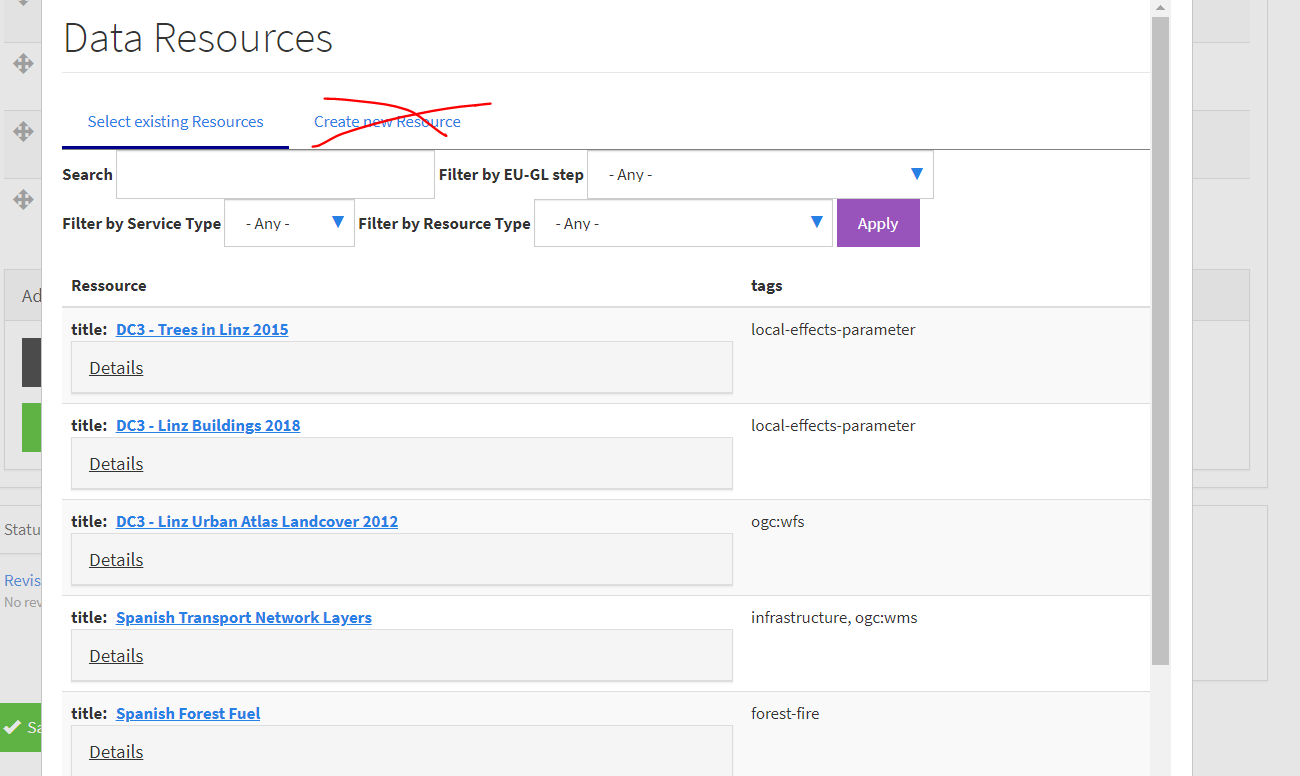
Task: Open the 'Filter by Resource Type' dropdown
Action: click(683, 222)
